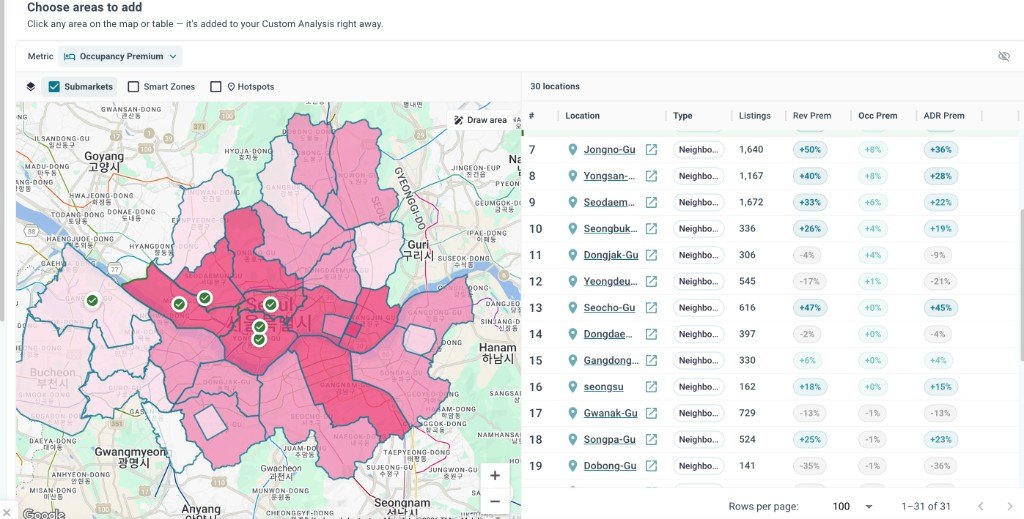This screenshot has height=519, width=1024.
Task: Open the Gwanak-Gu location link
Action: click(x=611, y=413)
